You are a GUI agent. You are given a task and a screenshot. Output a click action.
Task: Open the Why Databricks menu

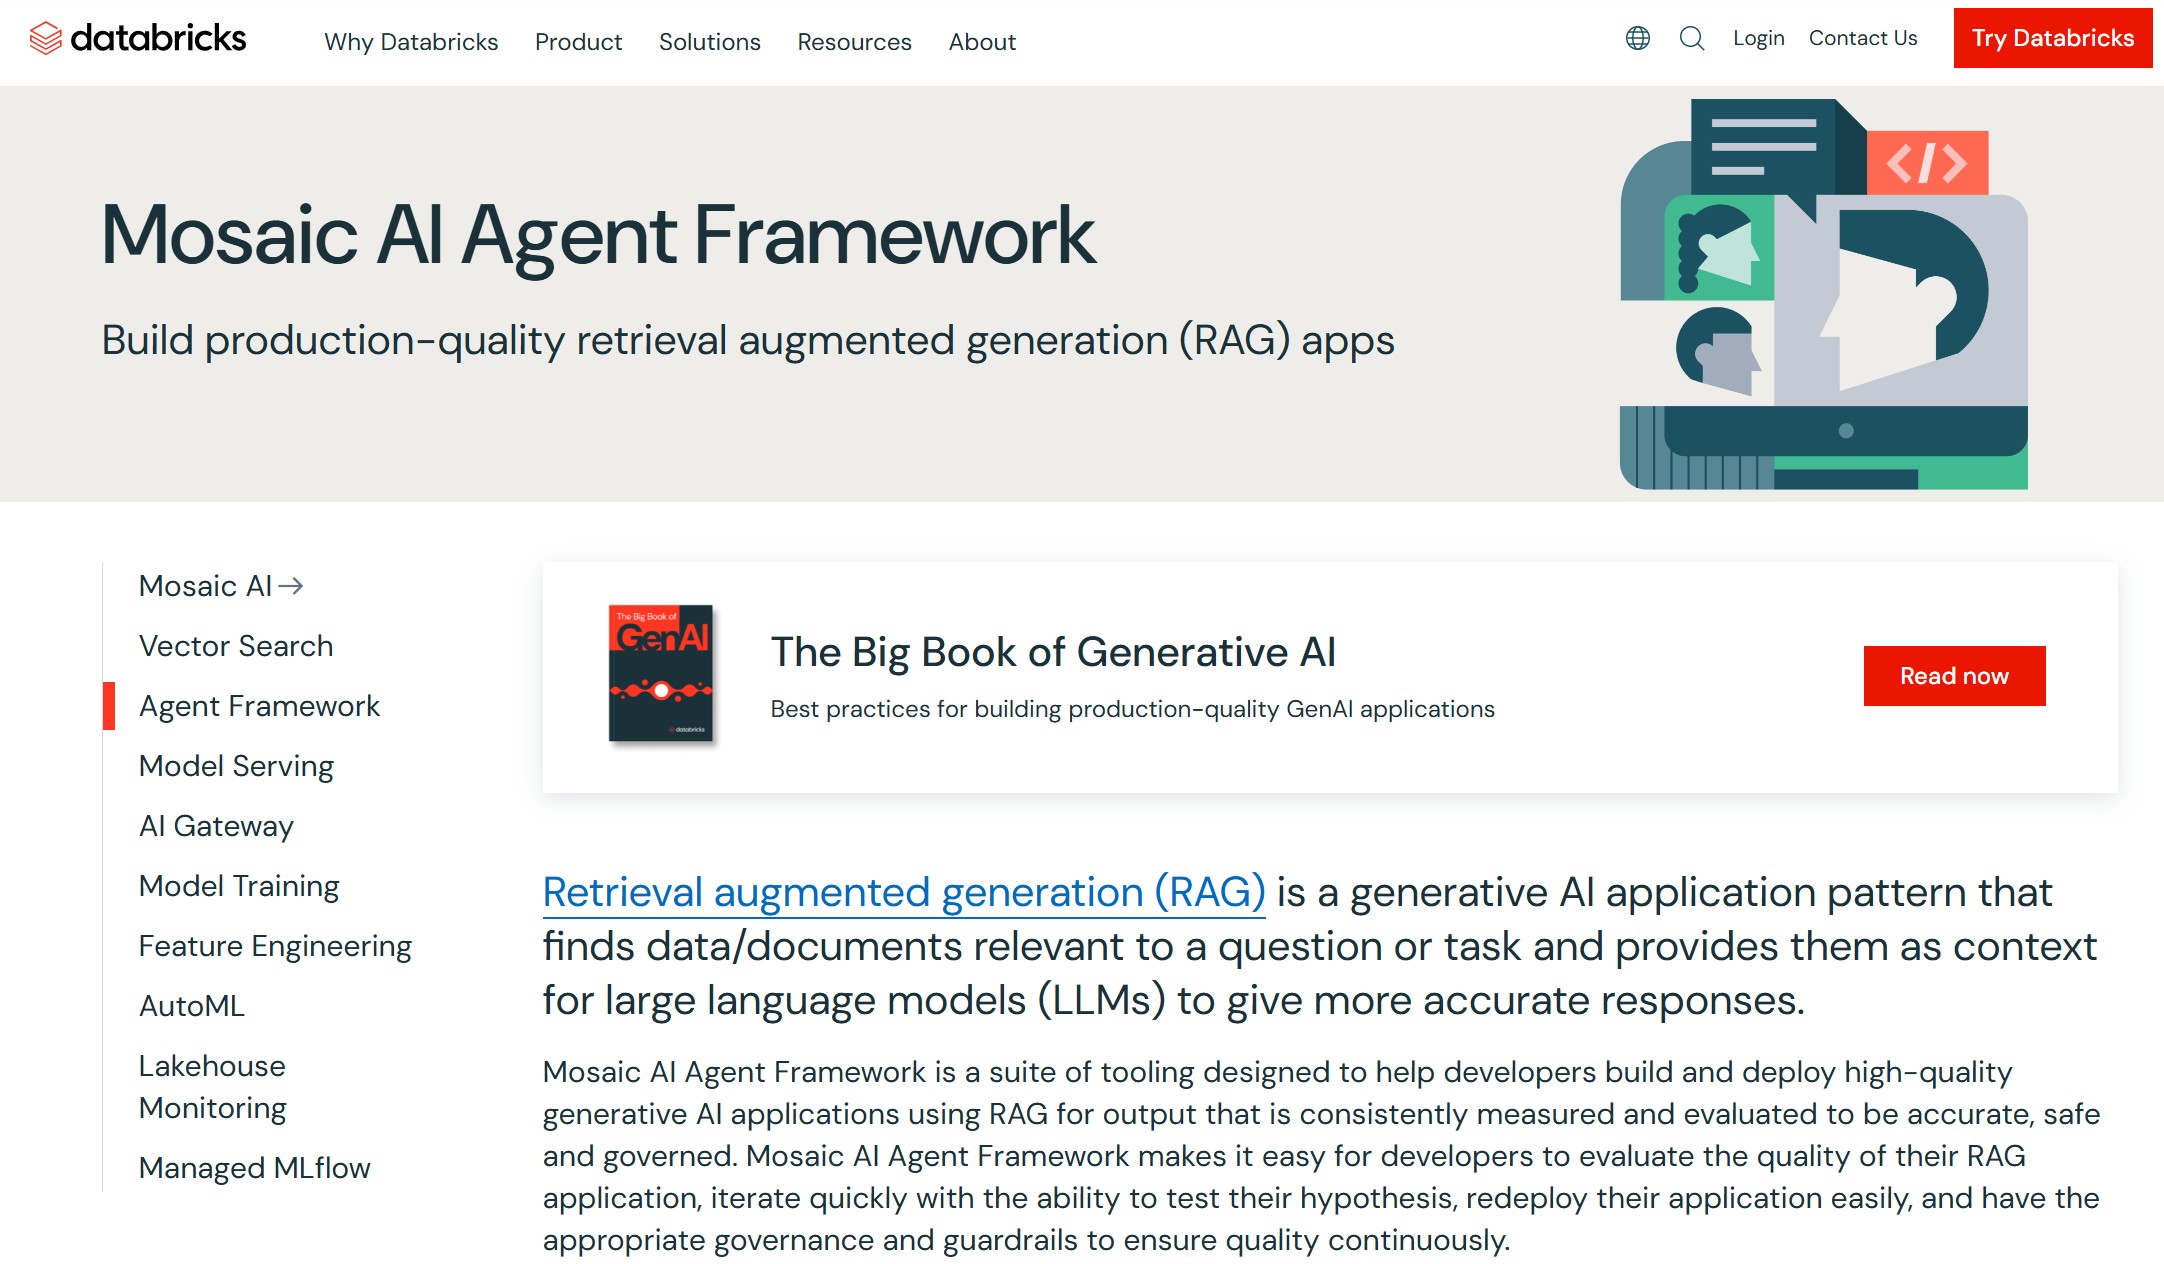(x=411, y=42)
